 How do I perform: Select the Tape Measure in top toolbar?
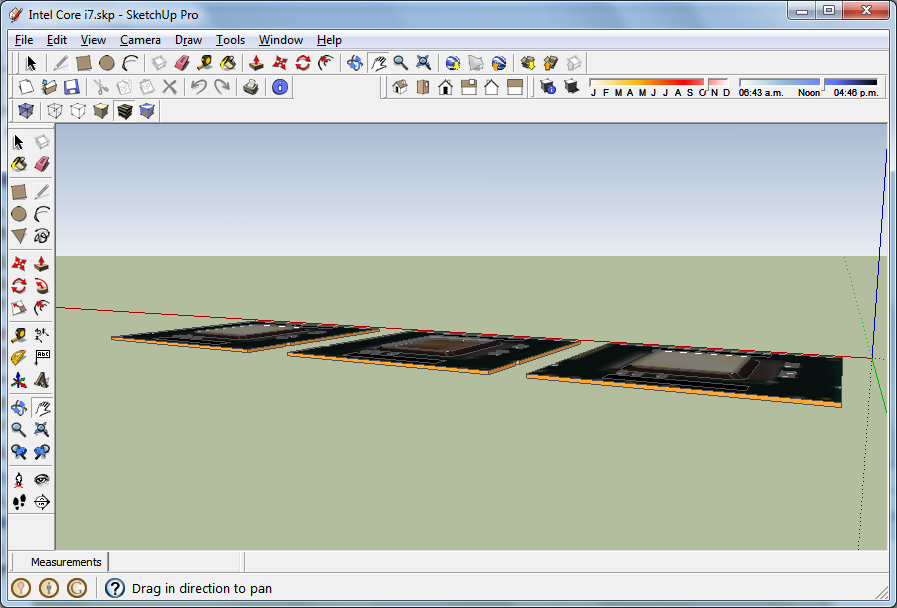point(205,63)
